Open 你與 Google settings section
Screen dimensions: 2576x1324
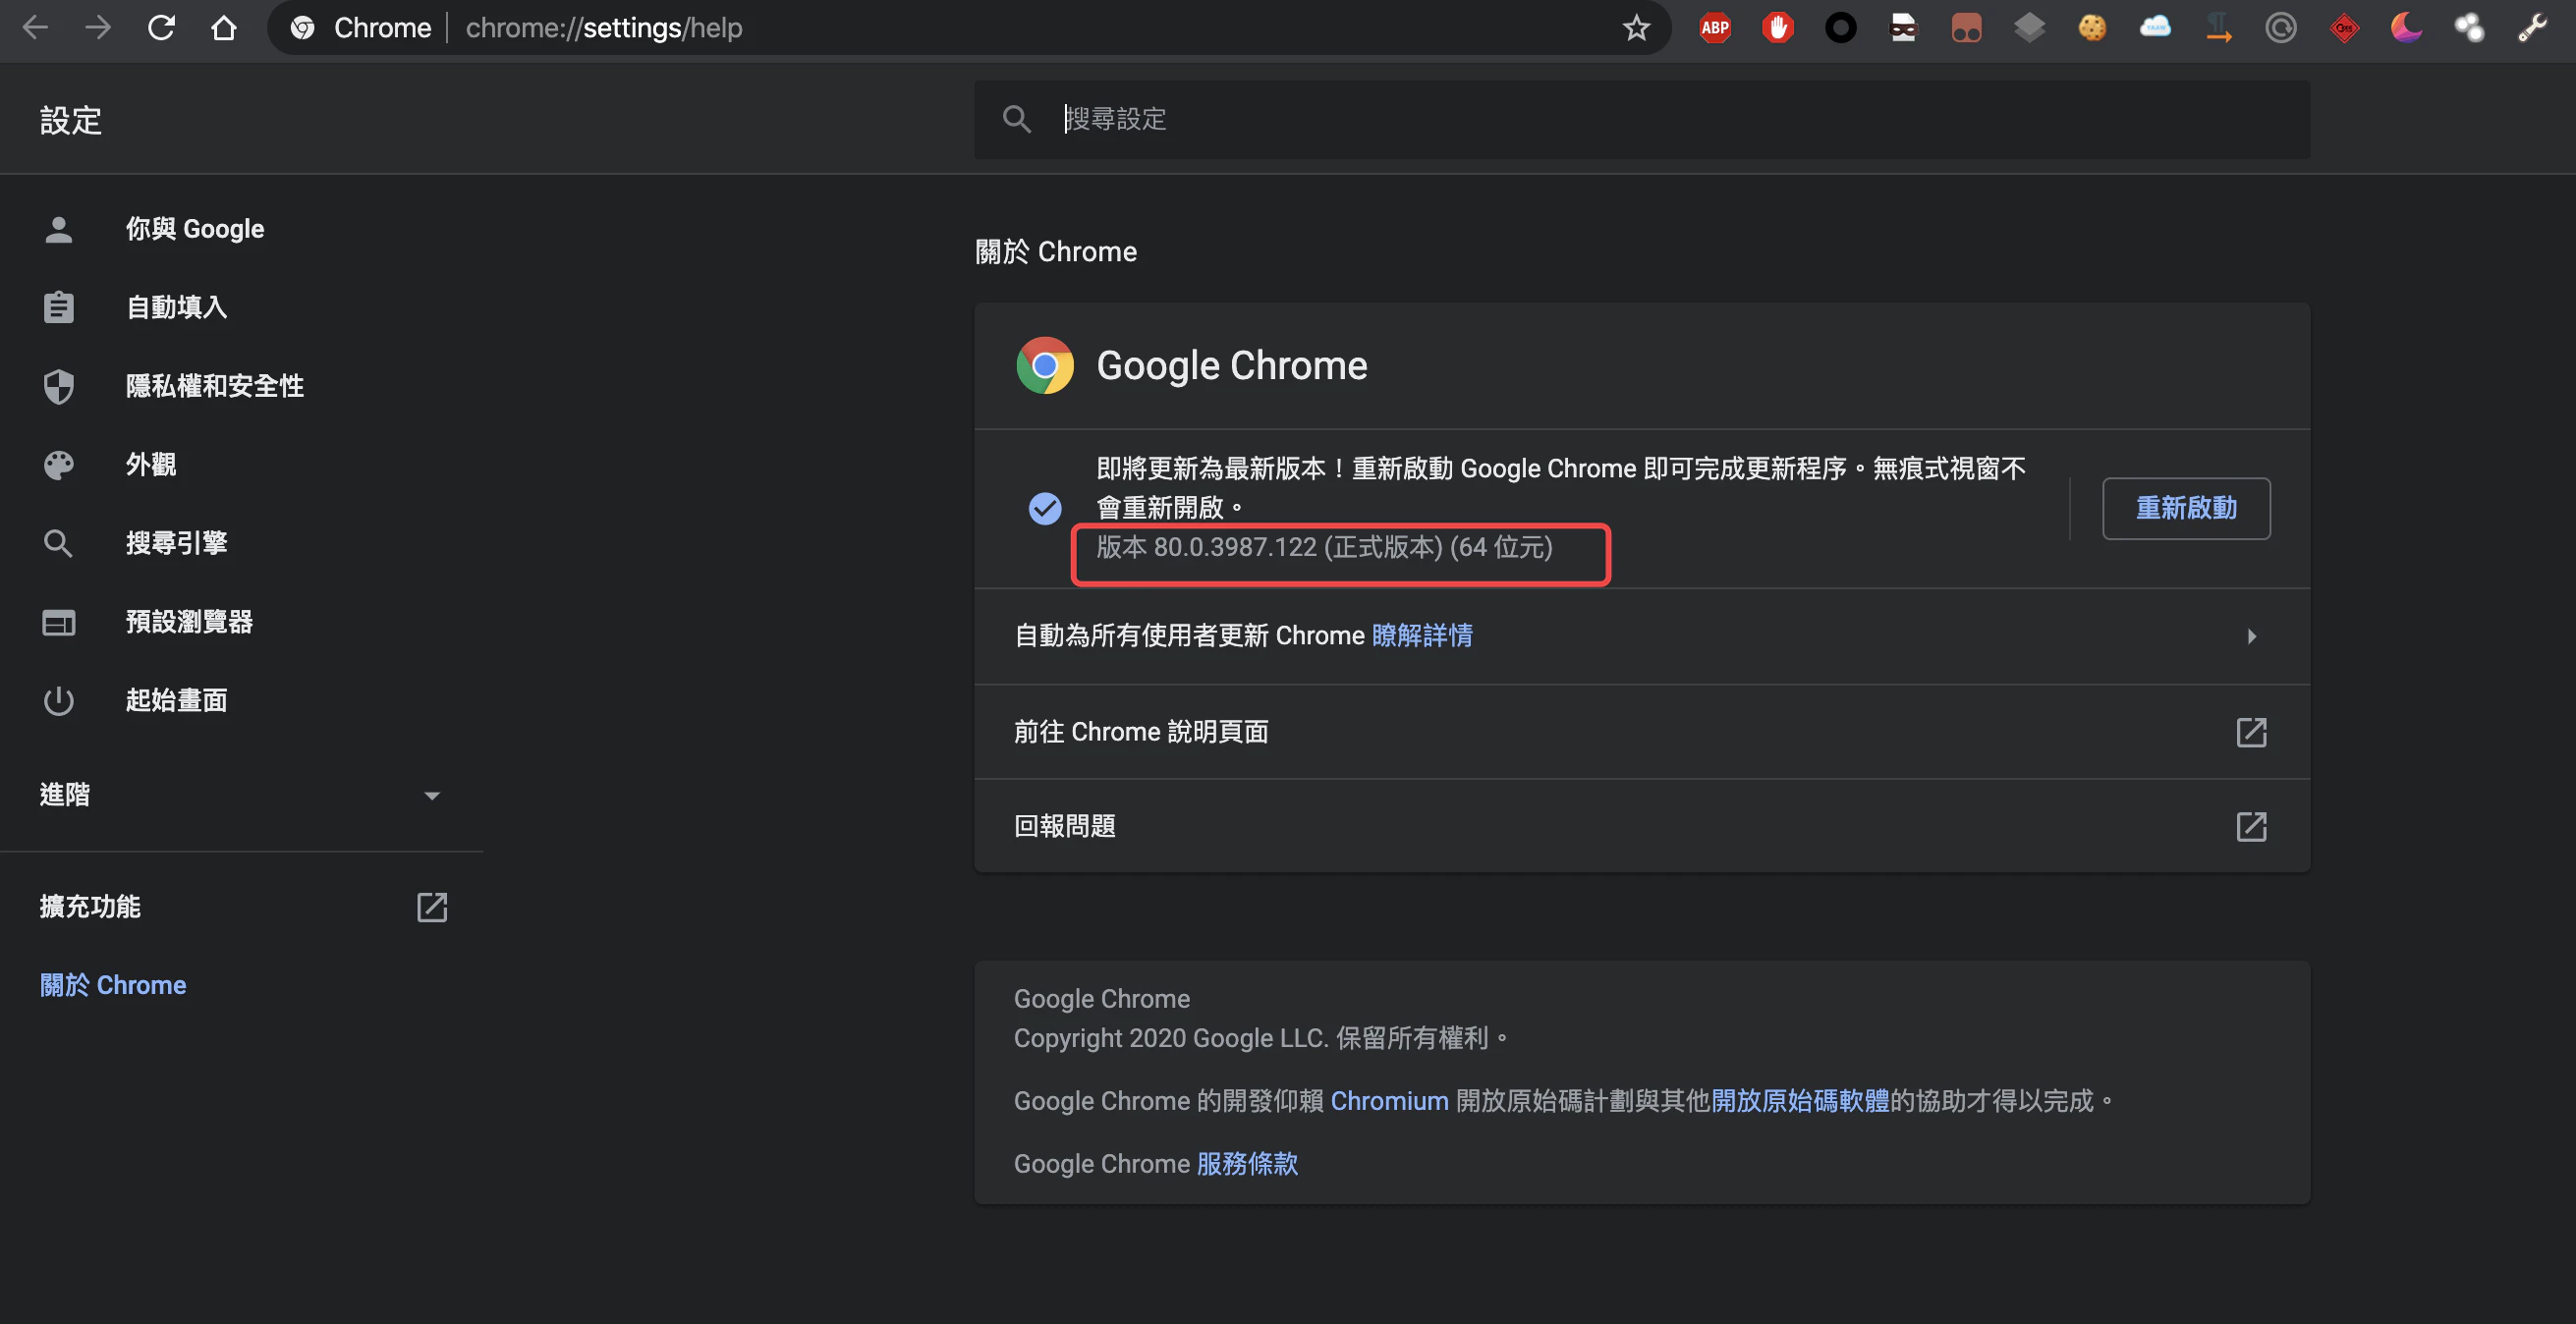pos(194,229)
